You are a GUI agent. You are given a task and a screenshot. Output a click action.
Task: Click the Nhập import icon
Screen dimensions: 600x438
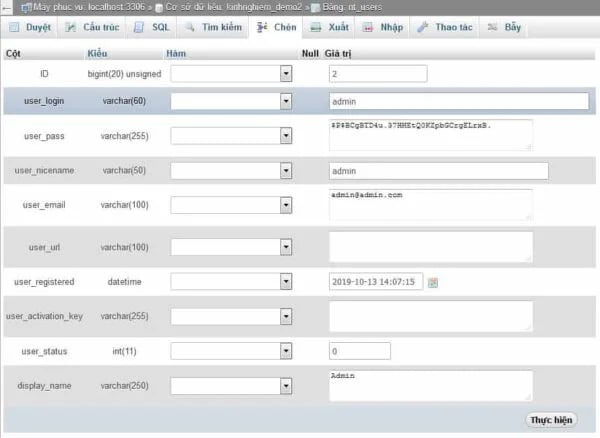367,27
